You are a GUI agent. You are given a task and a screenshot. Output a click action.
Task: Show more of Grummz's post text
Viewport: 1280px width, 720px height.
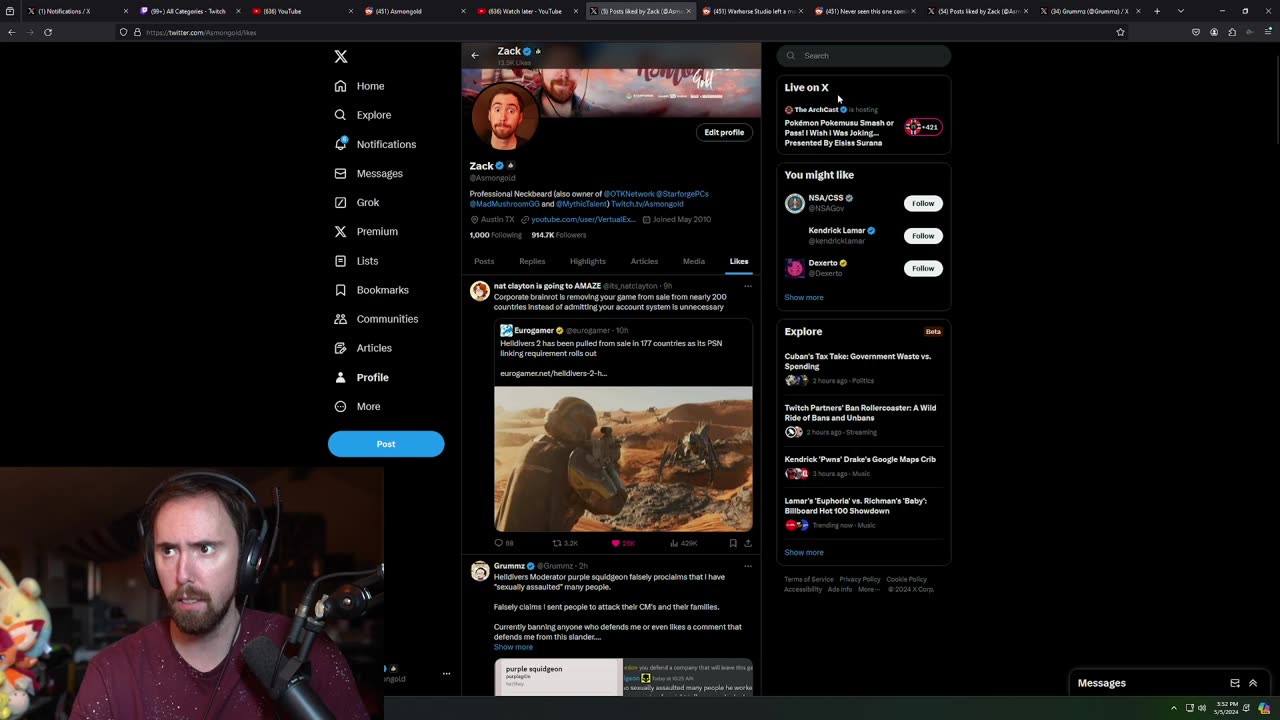513,647
